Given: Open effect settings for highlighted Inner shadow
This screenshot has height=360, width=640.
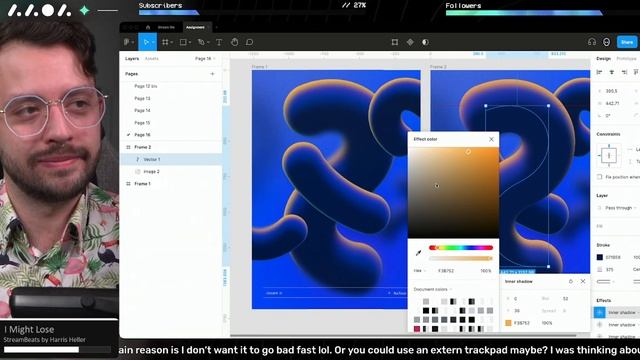Looking at the screenshot, I should pos(599,312).
